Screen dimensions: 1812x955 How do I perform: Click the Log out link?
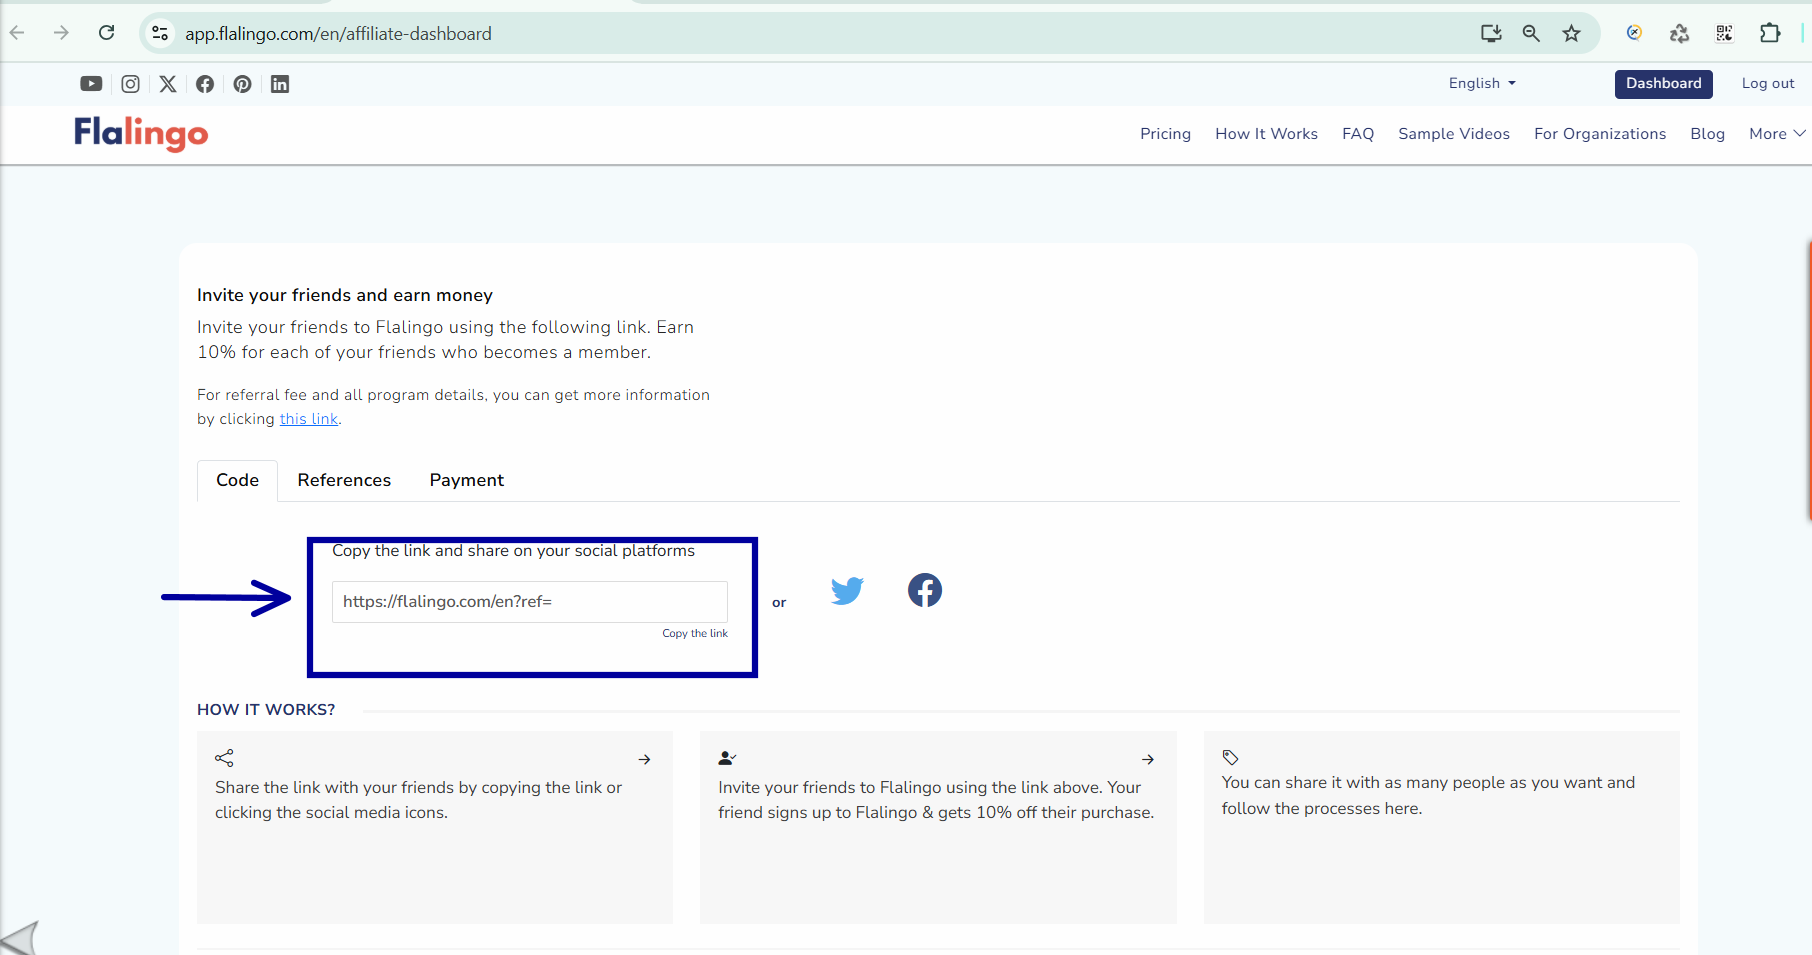pyautogui.click(x=1767, y=83)
